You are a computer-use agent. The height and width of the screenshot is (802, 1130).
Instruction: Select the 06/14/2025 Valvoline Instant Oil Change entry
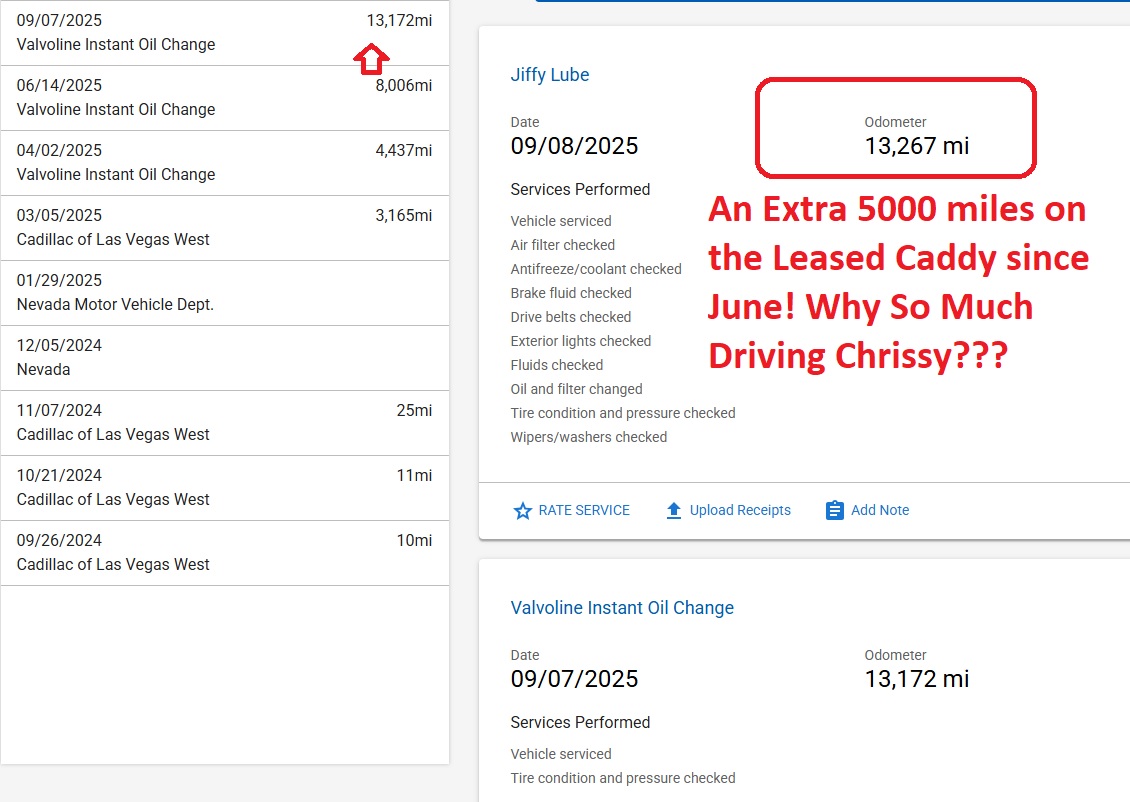[225, 98]
